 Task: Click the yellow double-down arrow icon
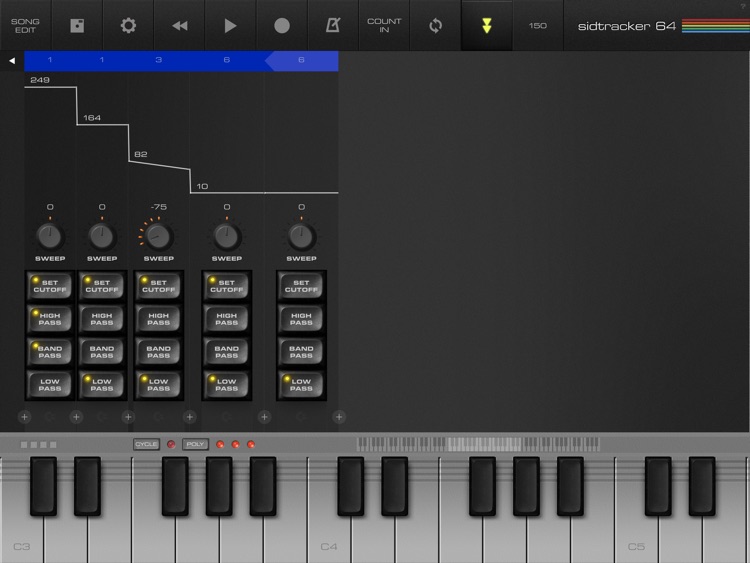(x=487, y=25)
